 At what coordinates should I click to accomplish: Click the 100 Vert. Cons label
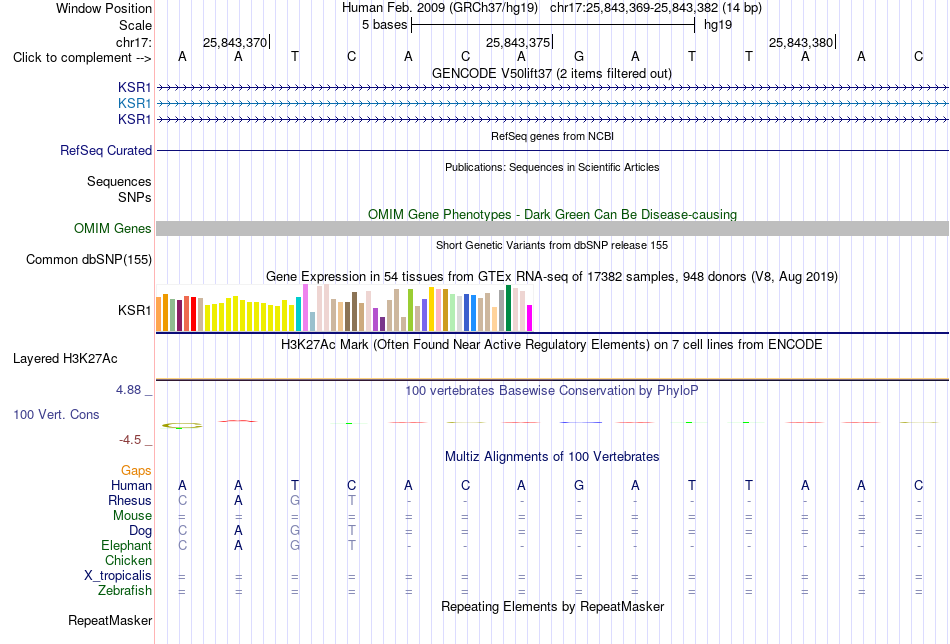click(56, 414)
